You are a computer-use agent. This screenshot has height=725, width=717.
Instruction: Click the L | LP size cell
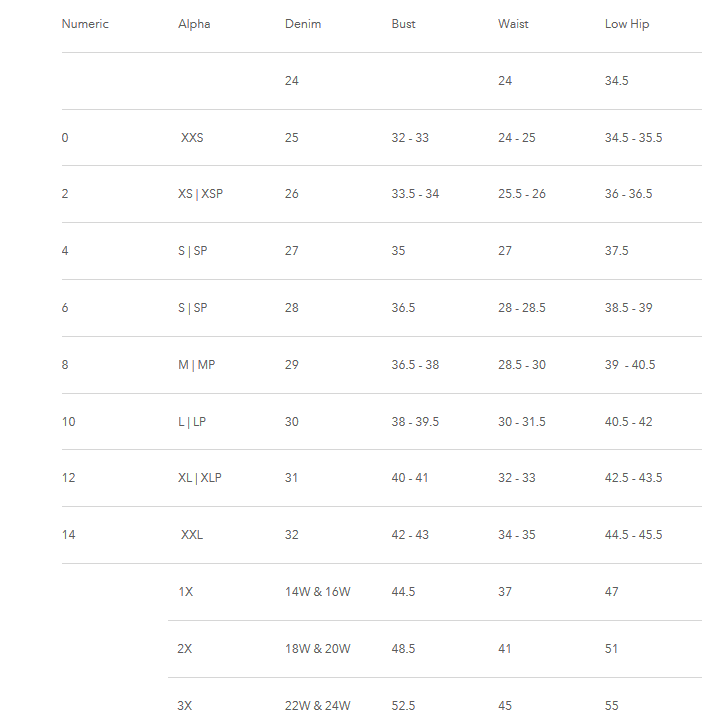(192, 422)
